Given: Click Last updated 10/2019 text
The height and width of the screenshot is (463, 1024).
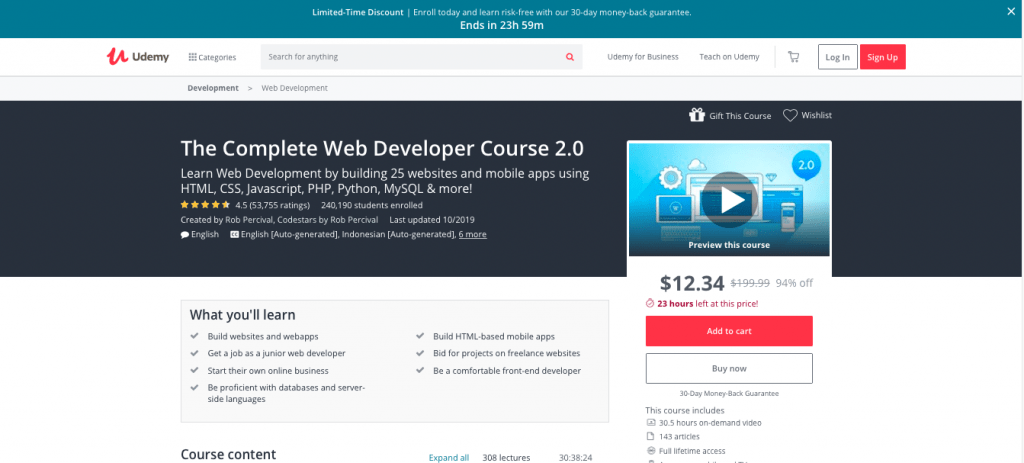Looking at the screenshot, I should point(432,220).
